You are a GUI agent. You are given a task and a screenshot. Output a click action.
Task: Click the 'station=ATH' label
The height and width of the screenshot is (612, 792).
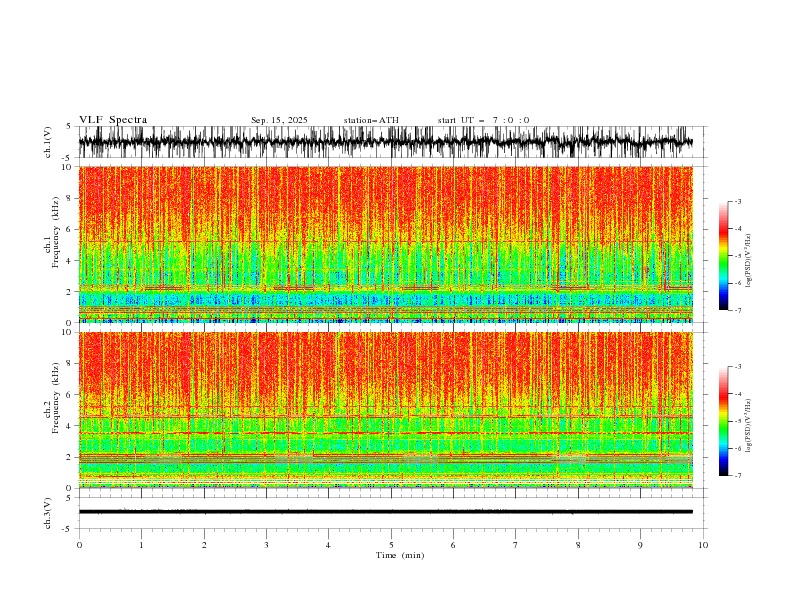tap(371, 120)
